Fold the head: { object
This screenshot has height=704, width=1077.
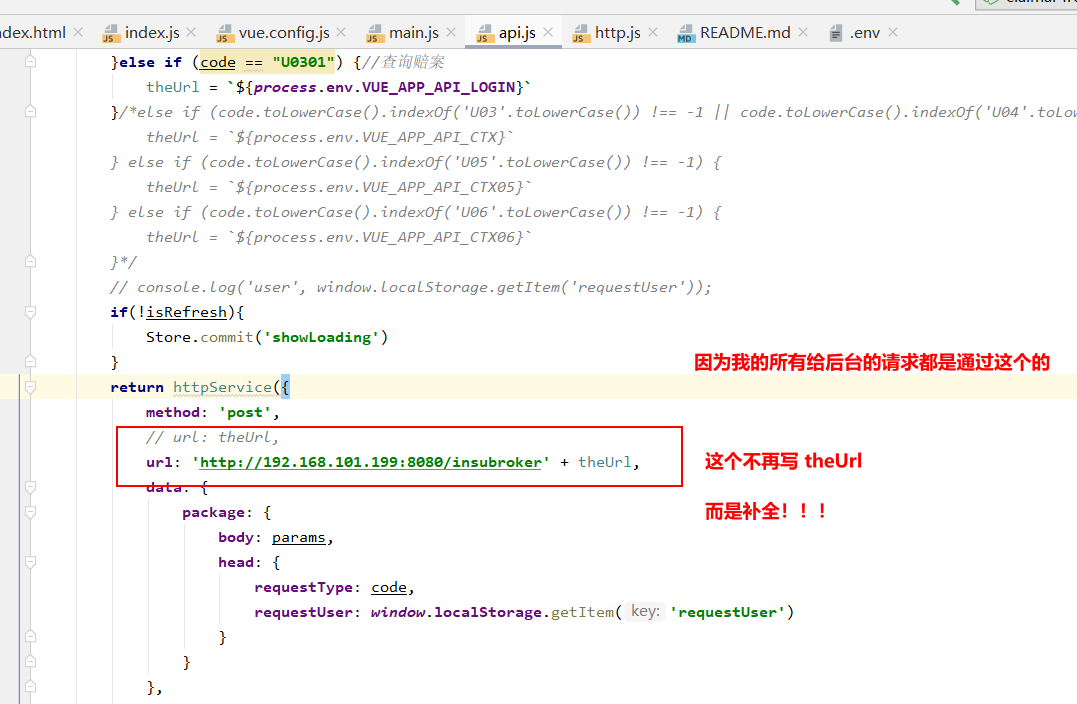[x=30, y=562]
